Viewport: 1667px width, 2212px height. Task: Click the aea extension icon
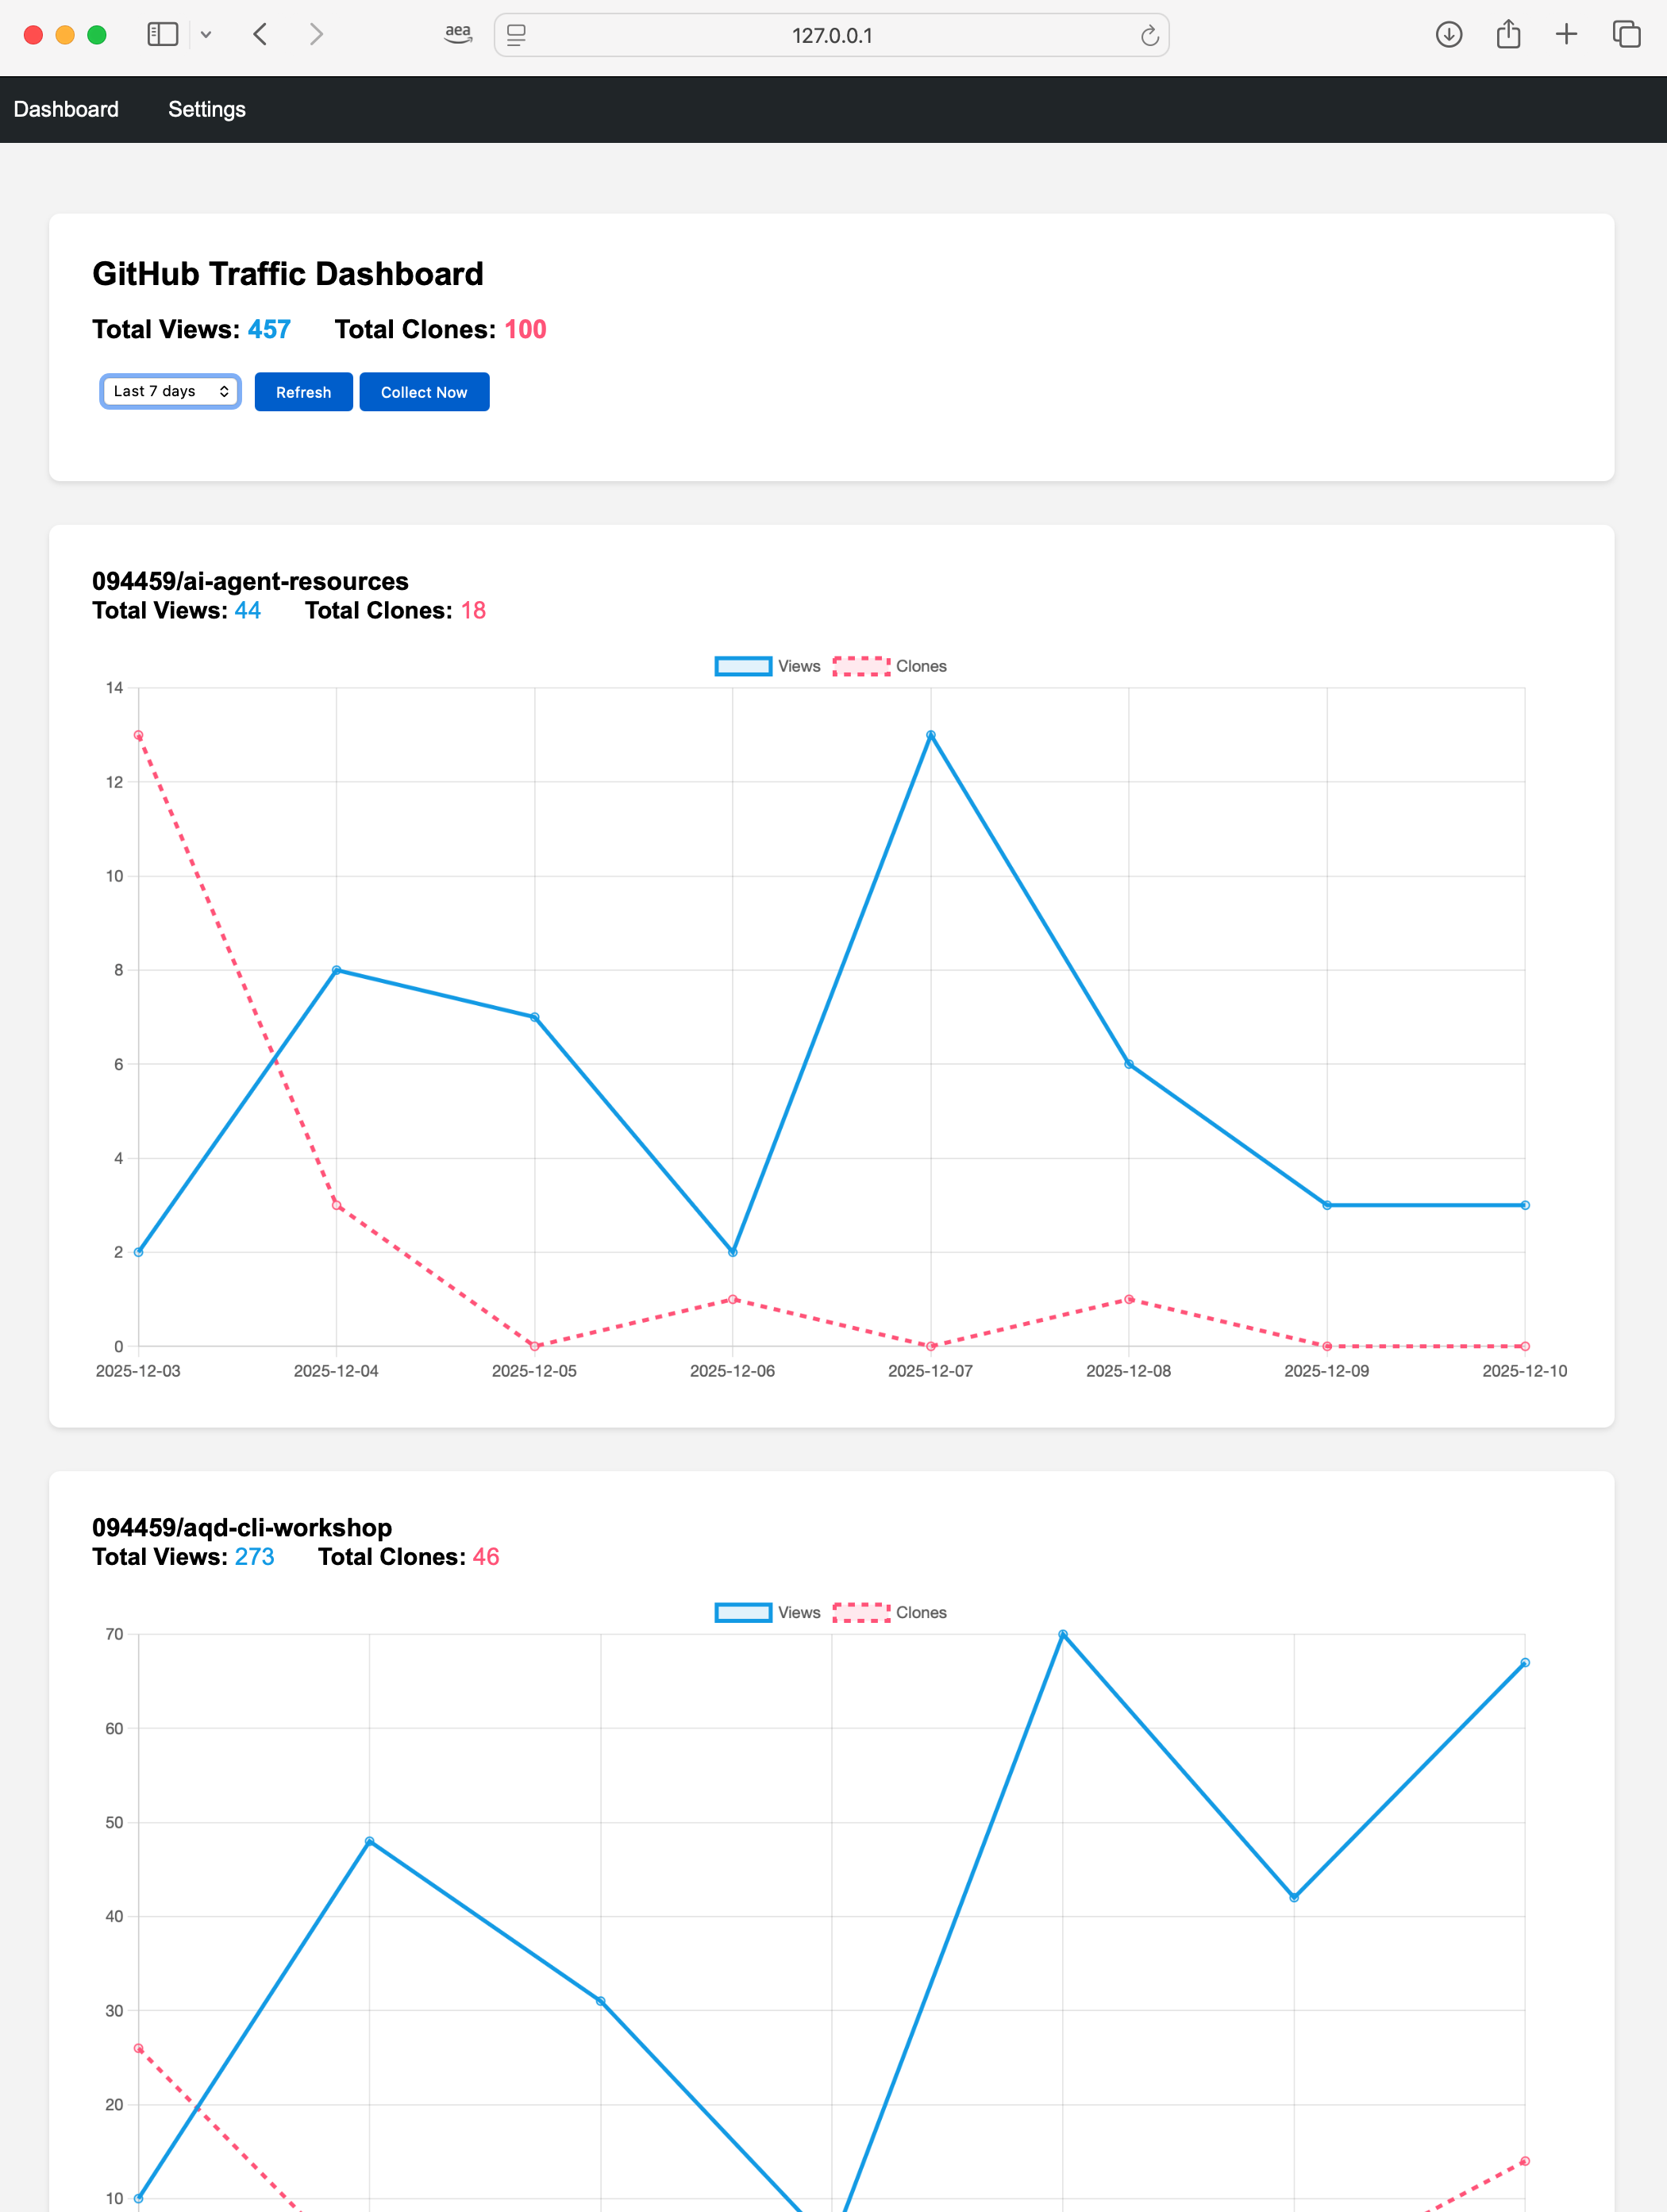point(458,34)
